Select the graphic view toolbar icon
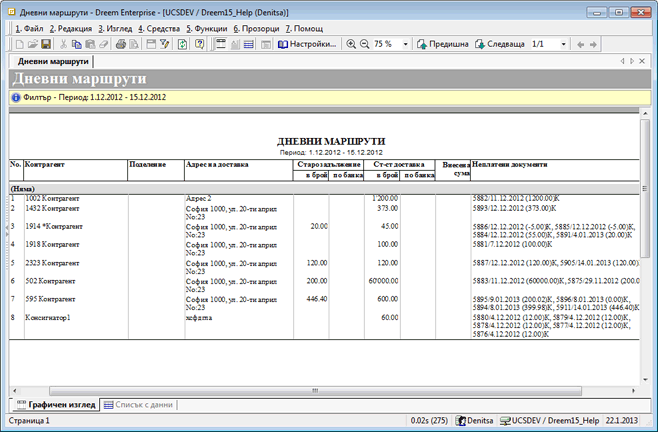The height and width of the screenshot is (432, 658). (x=221, y=44)
